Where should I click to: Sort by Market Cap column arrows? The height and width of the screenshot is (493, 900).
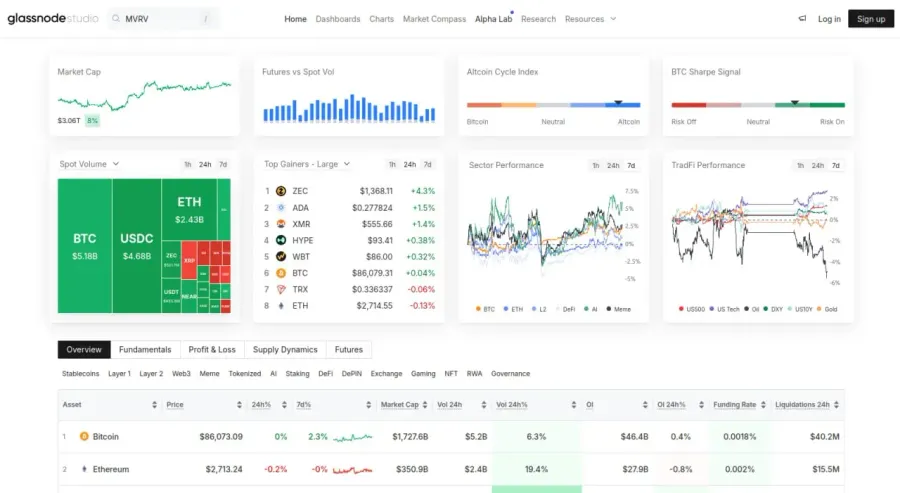[425, 405]
